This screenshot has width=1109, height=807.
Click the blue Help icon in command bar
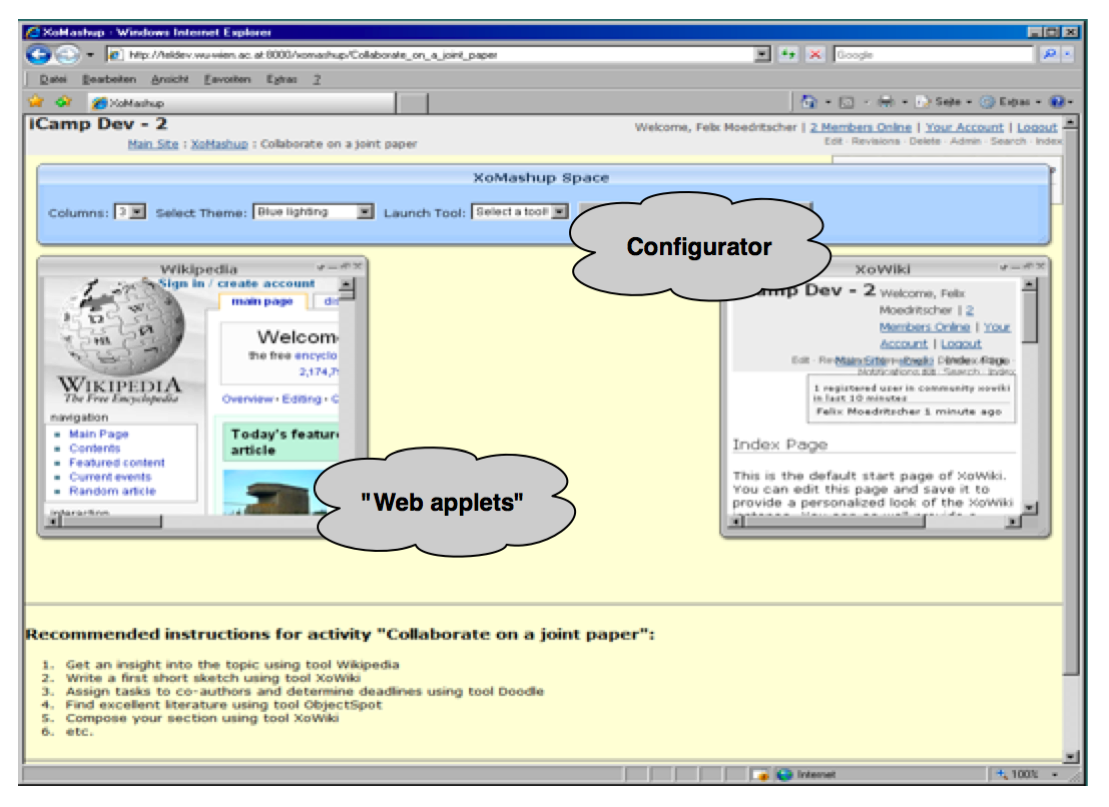click(x=1057, y=102)
